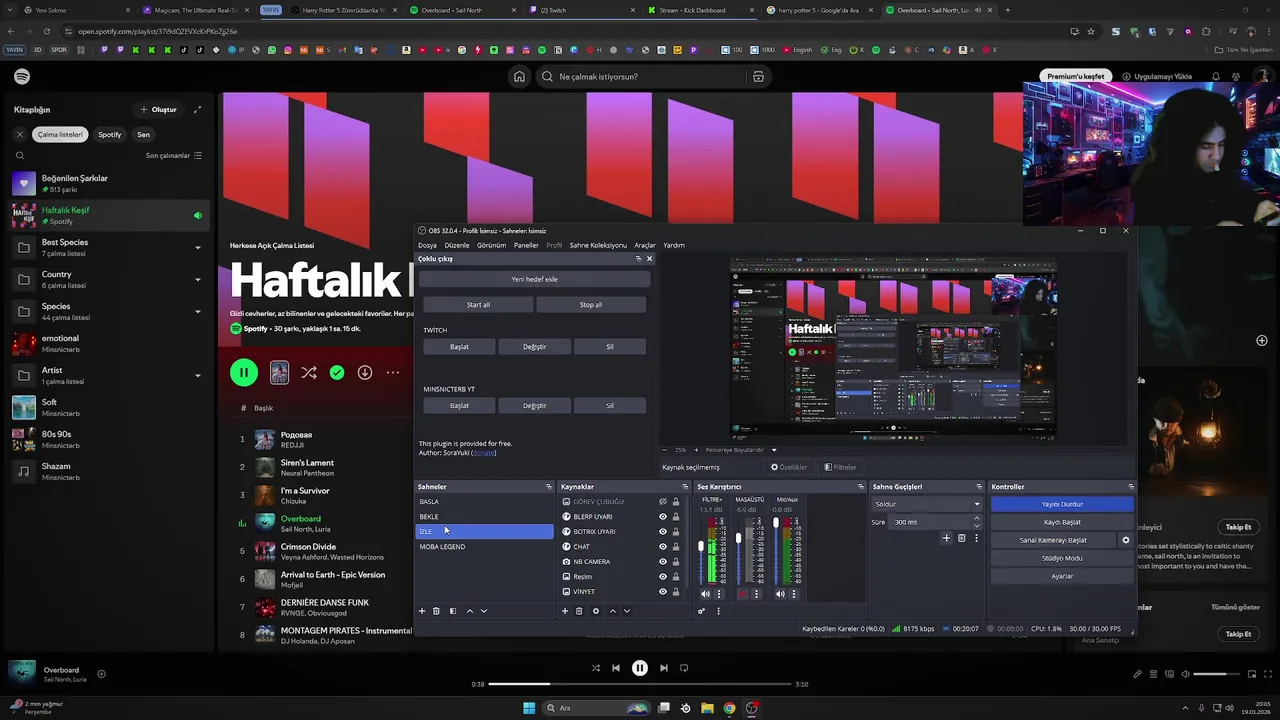The width and height of the screenshot is (1280, 720).
Task: Move scene up with the Sahneler up arrow
Action: pos(470,611)
